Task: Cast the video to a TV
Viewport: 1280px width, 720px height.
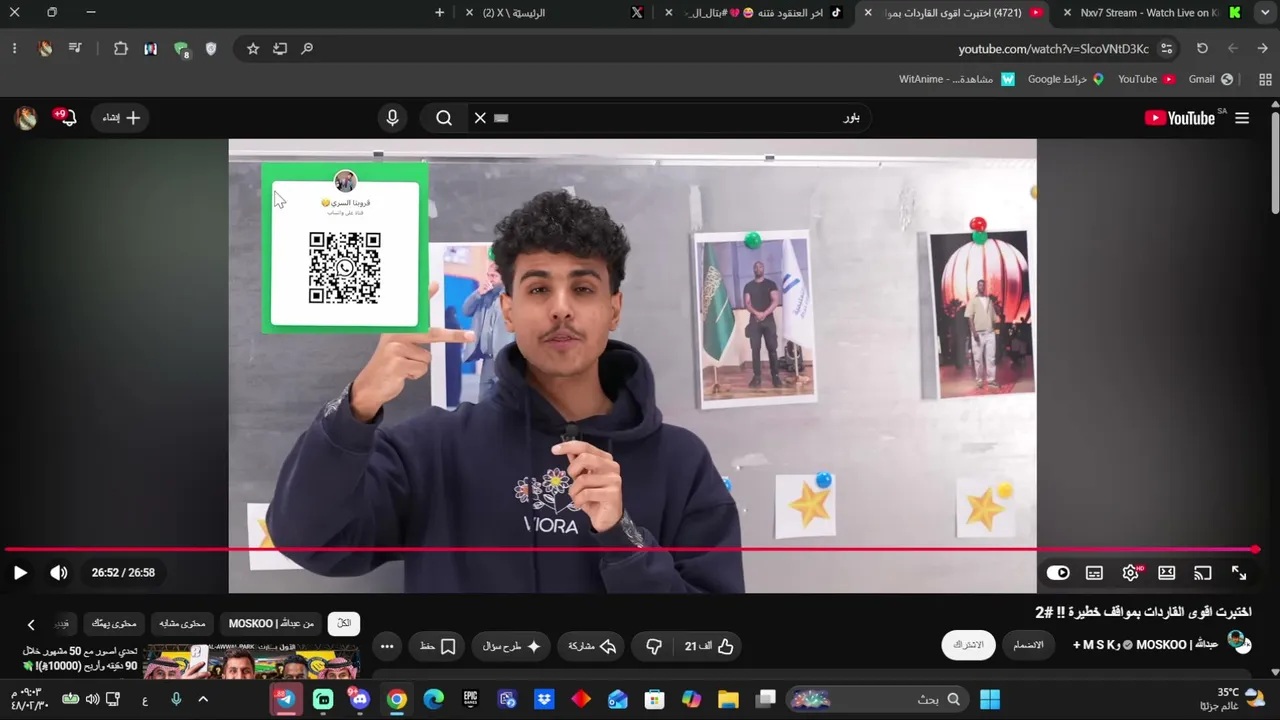Action: [x=1202, y=573]
